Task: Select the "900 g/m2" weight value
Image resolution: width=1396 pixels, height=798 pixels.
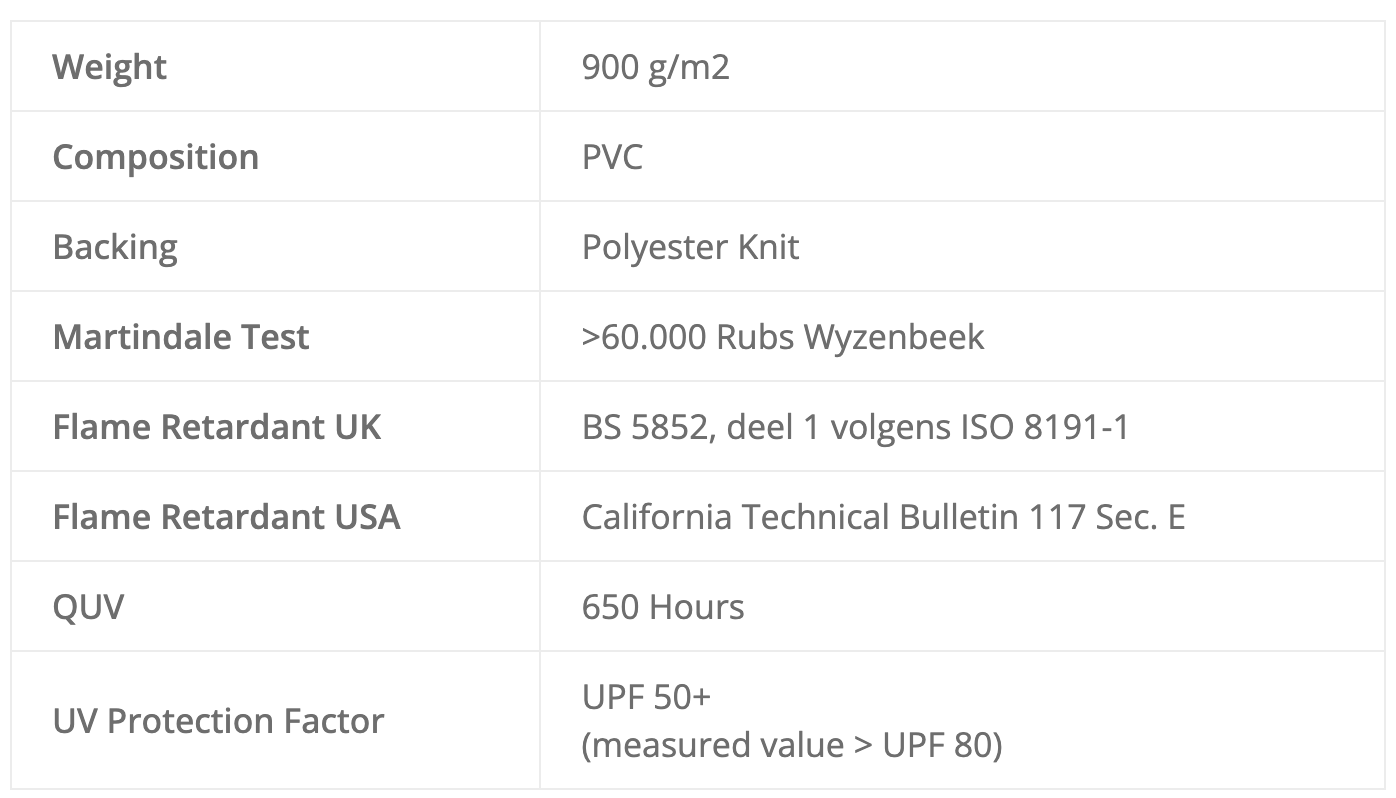Action: point(655,67)
